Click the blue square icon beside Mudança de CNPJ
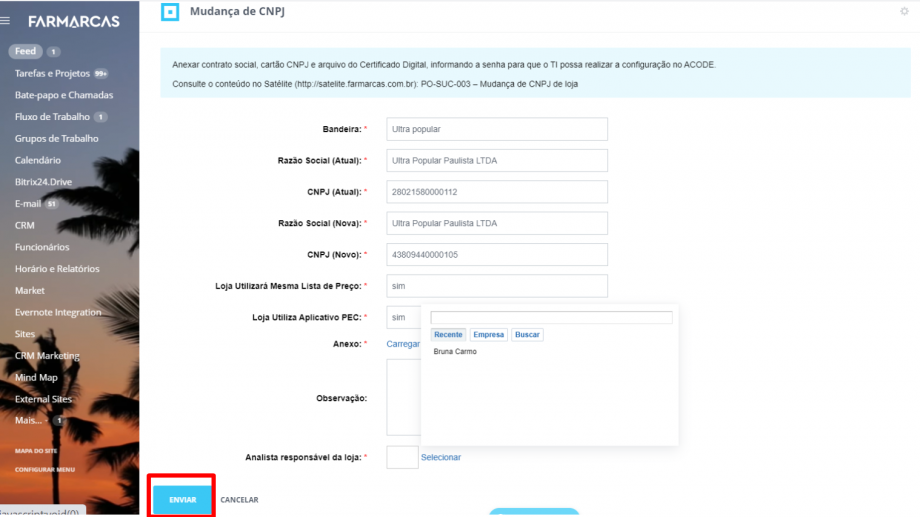This screenshot has height=517, width=920. pos(171,12)
